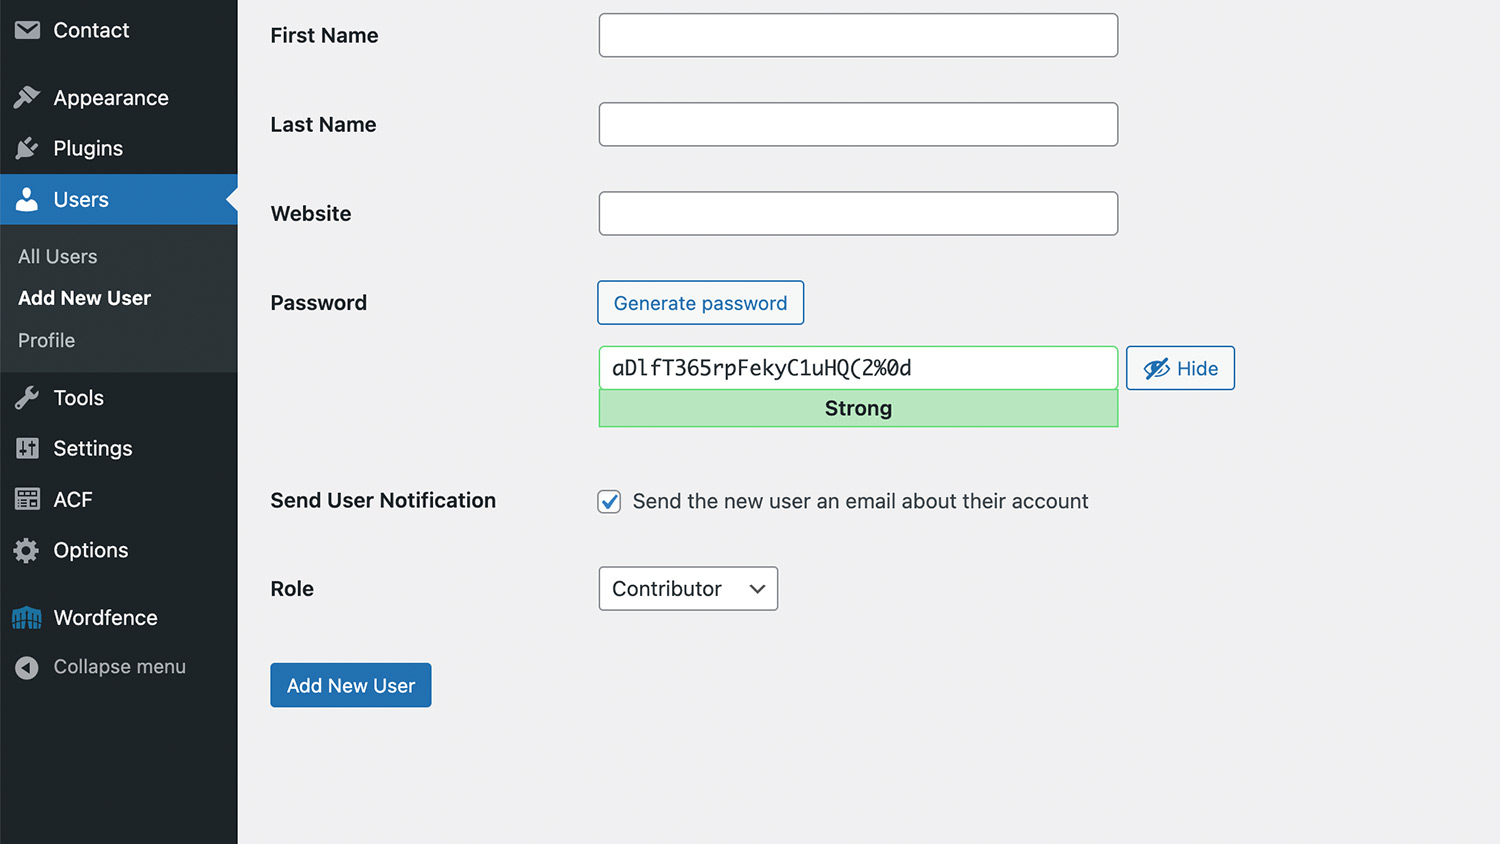The width and height of the screenshot is (1500, 844).
Task: Submit with Add New User button
Action: [x=350, y=685]
